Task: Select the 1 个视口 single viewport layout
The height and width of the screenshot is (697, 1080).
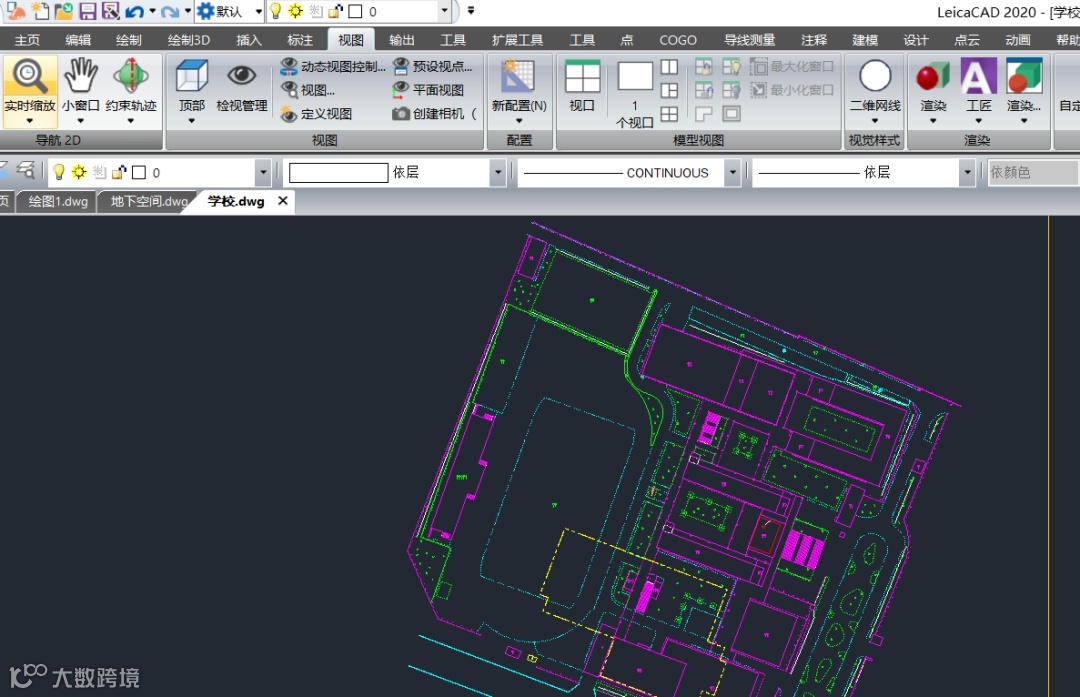Action: [635, 94]
